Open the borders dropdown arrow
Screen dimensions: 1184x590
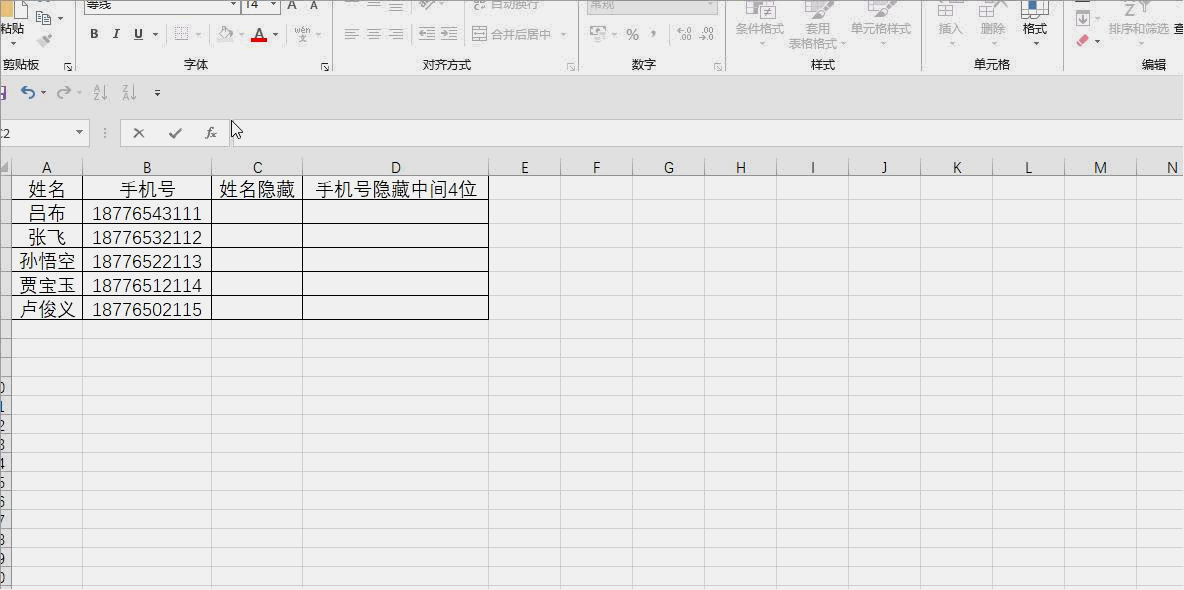tap(199, 34)
